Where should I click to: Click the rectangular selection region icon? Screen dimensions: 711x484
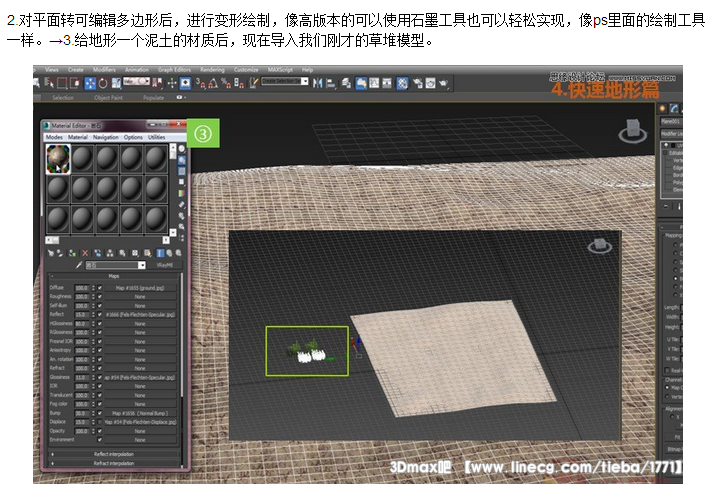click(x=62, y=83)
